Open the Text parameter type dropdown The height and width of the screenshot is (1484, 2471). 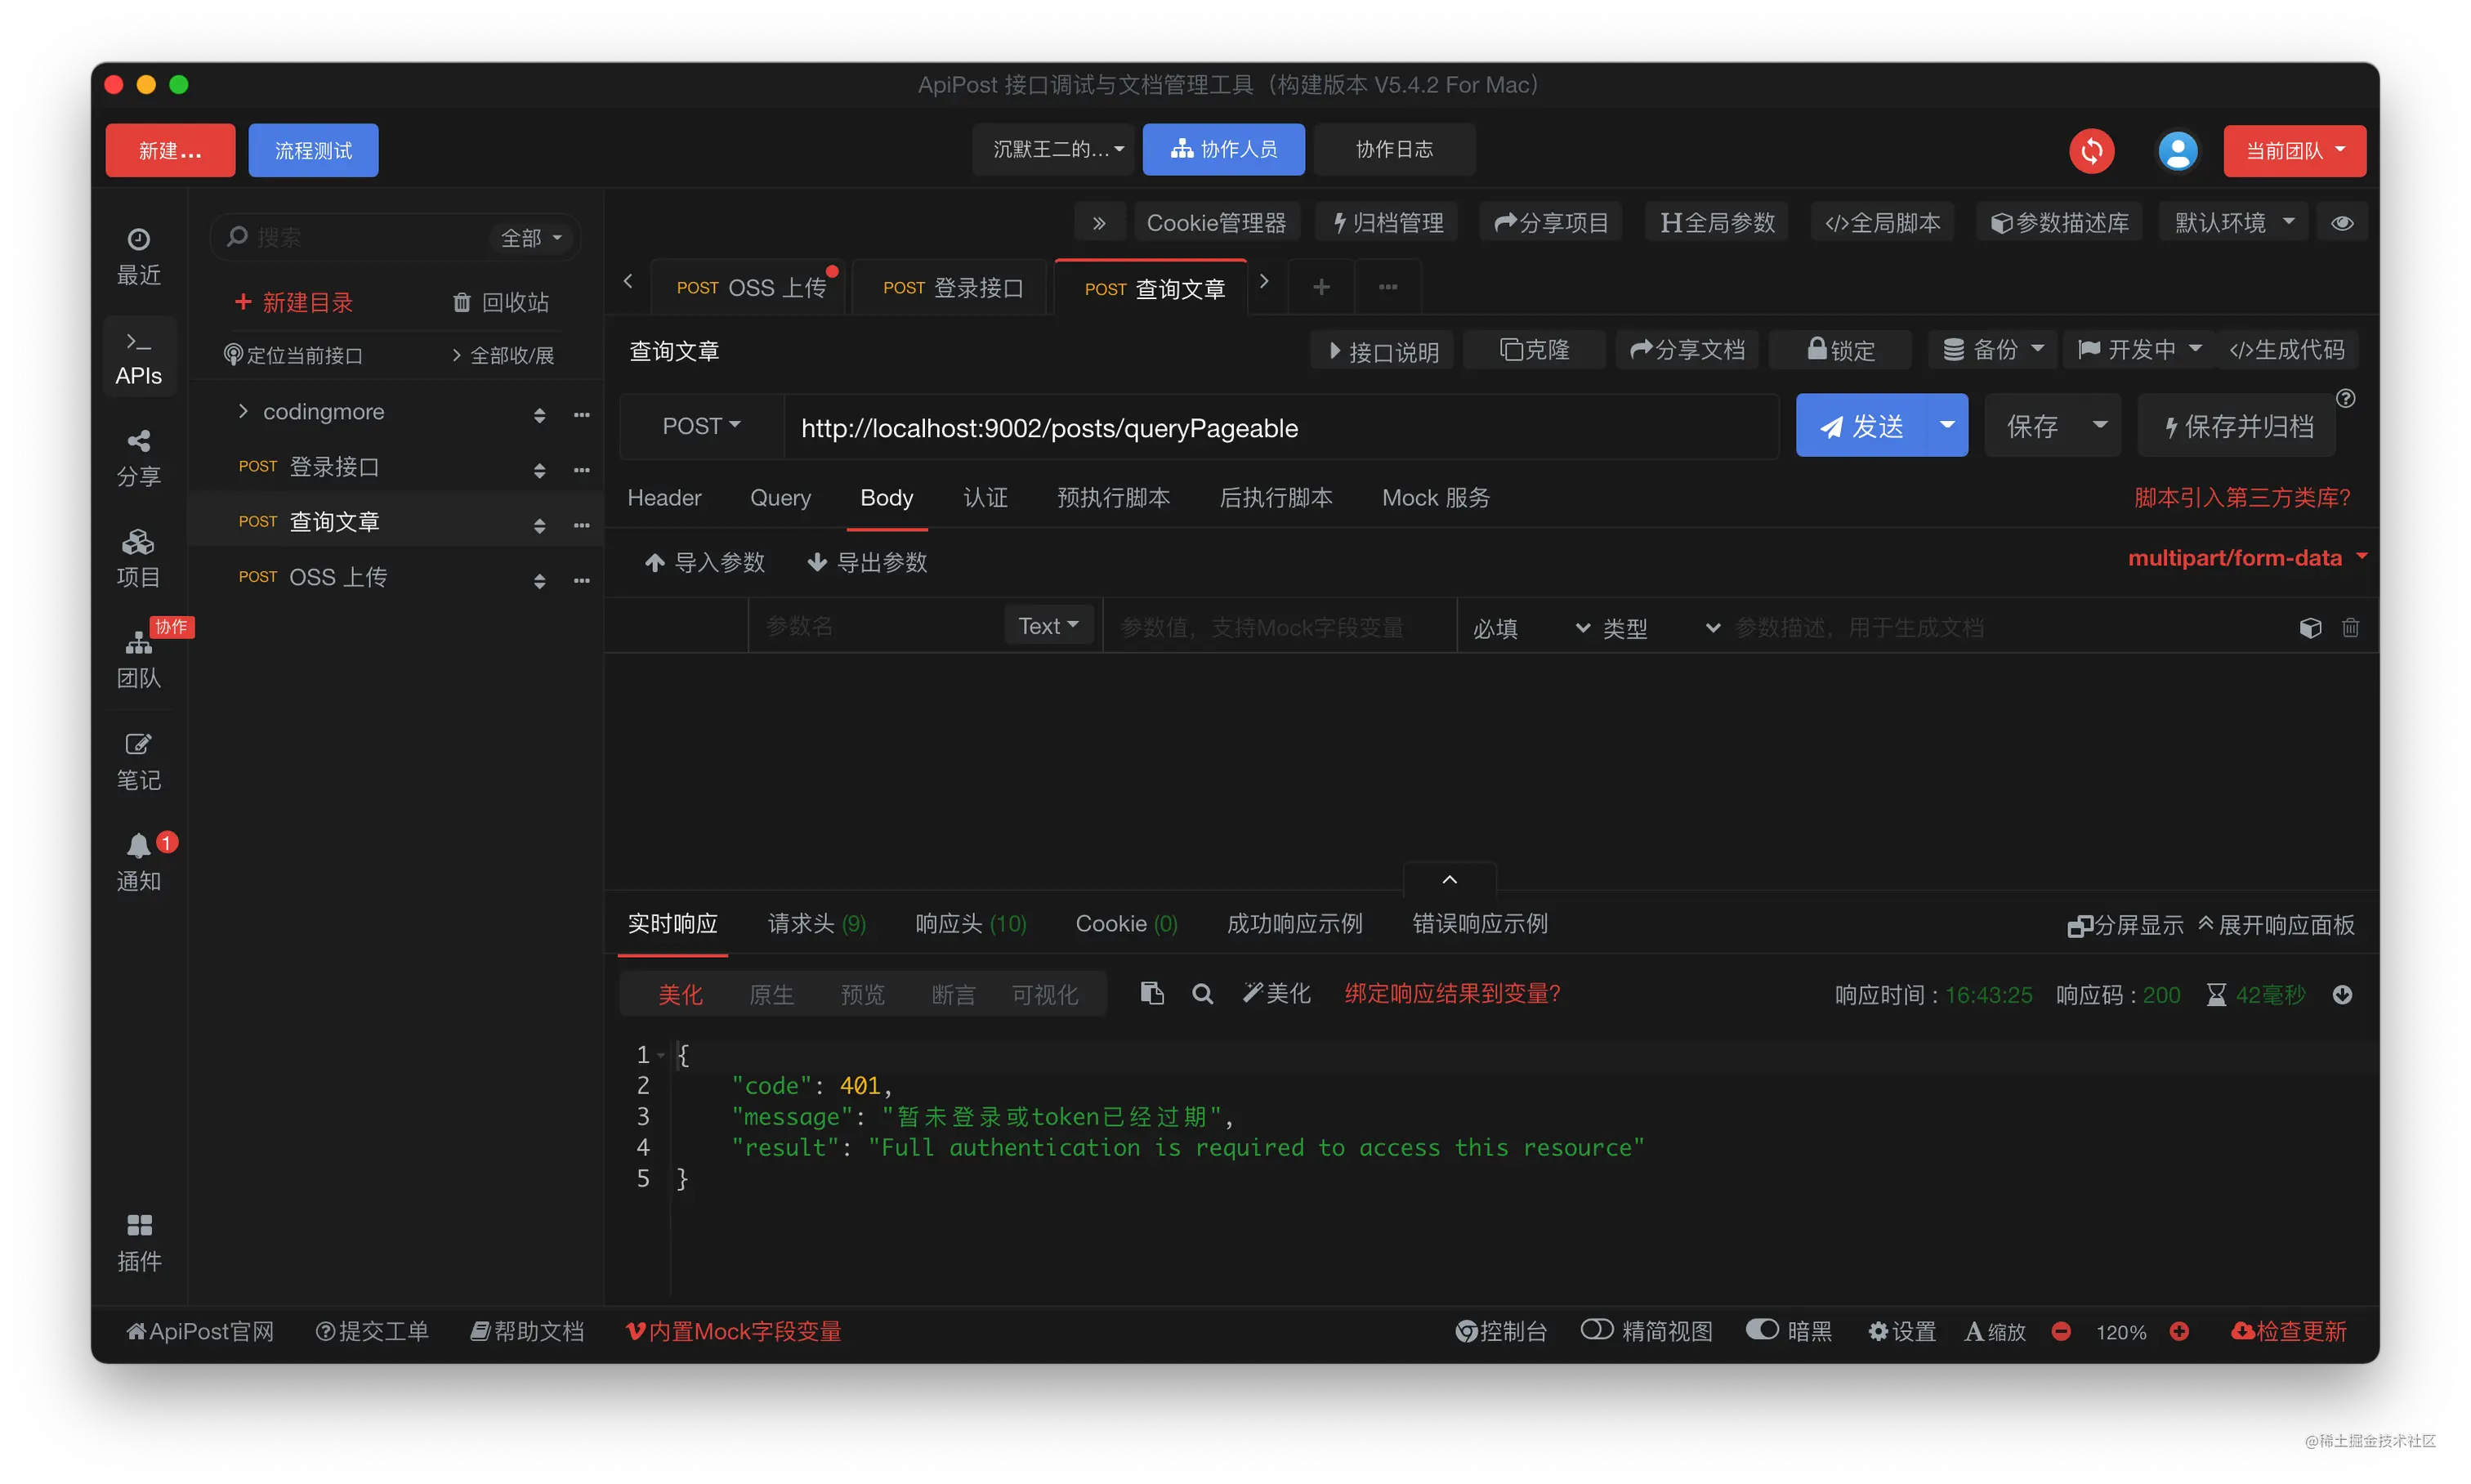coord(1047,625)
